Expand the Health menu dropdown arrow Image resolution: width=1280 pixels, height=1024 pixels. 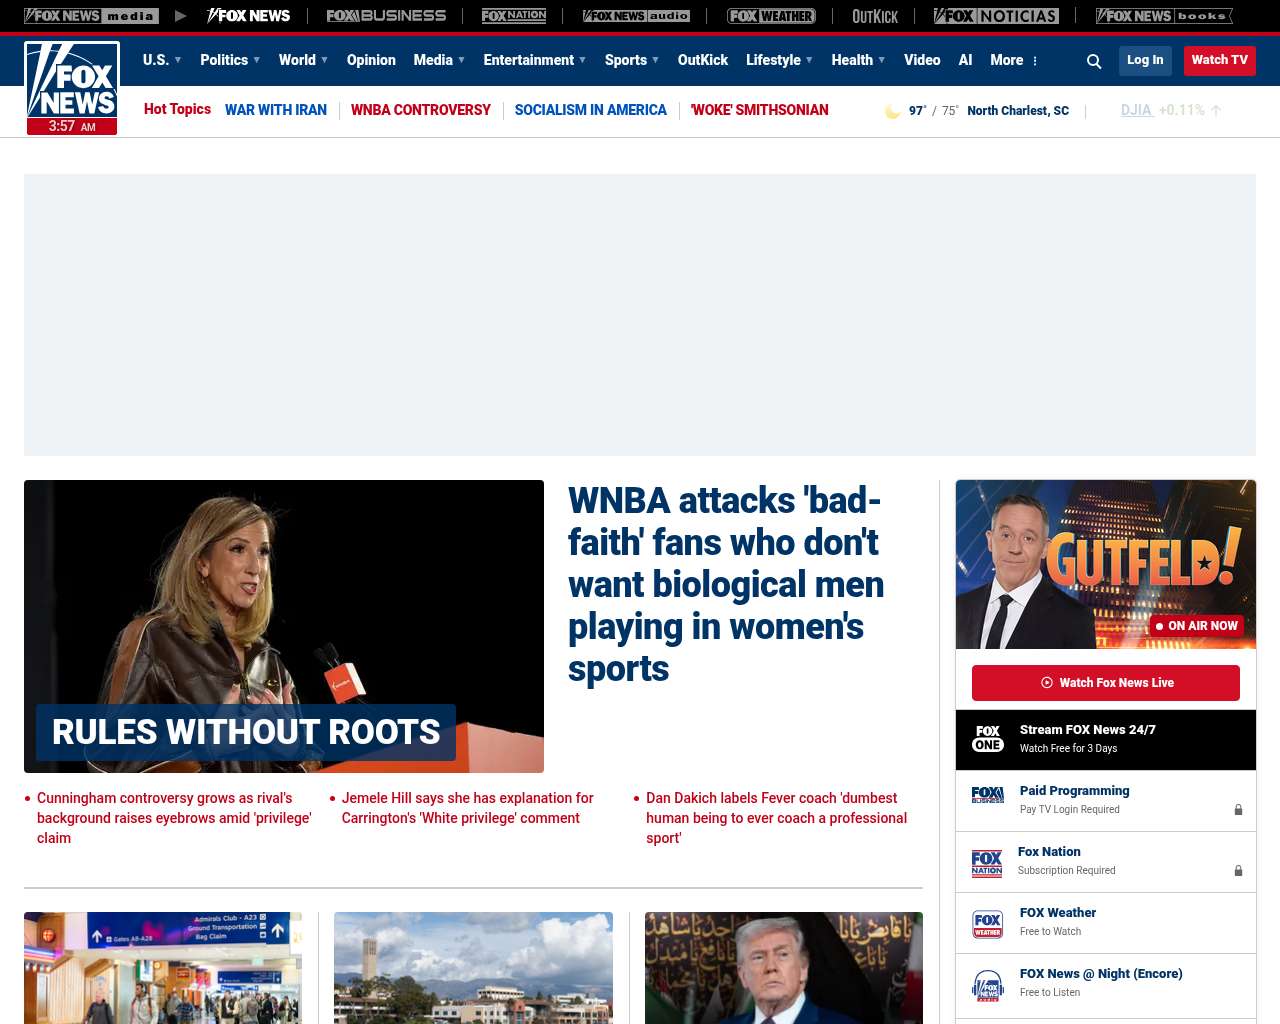882,60
